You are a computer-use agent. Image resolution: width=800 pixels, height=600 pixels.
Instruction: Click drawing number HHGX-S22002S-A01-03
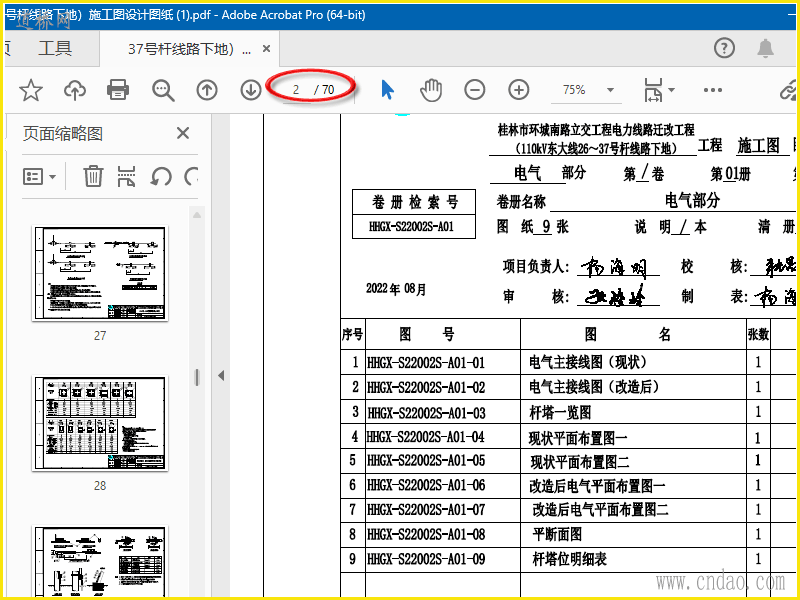tap(426, 412)
